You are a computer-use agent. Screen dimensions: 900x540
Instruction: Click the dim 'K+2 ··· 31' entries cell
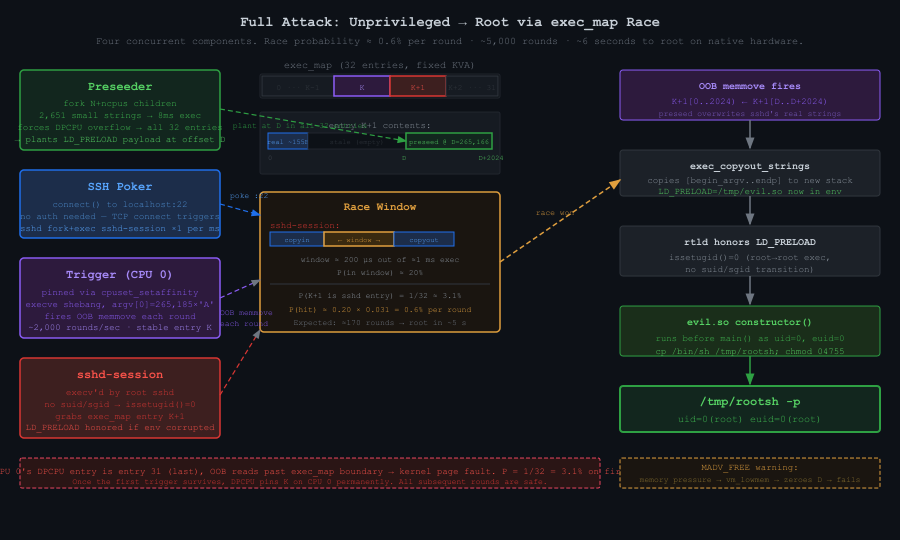[x=471, y=87]
